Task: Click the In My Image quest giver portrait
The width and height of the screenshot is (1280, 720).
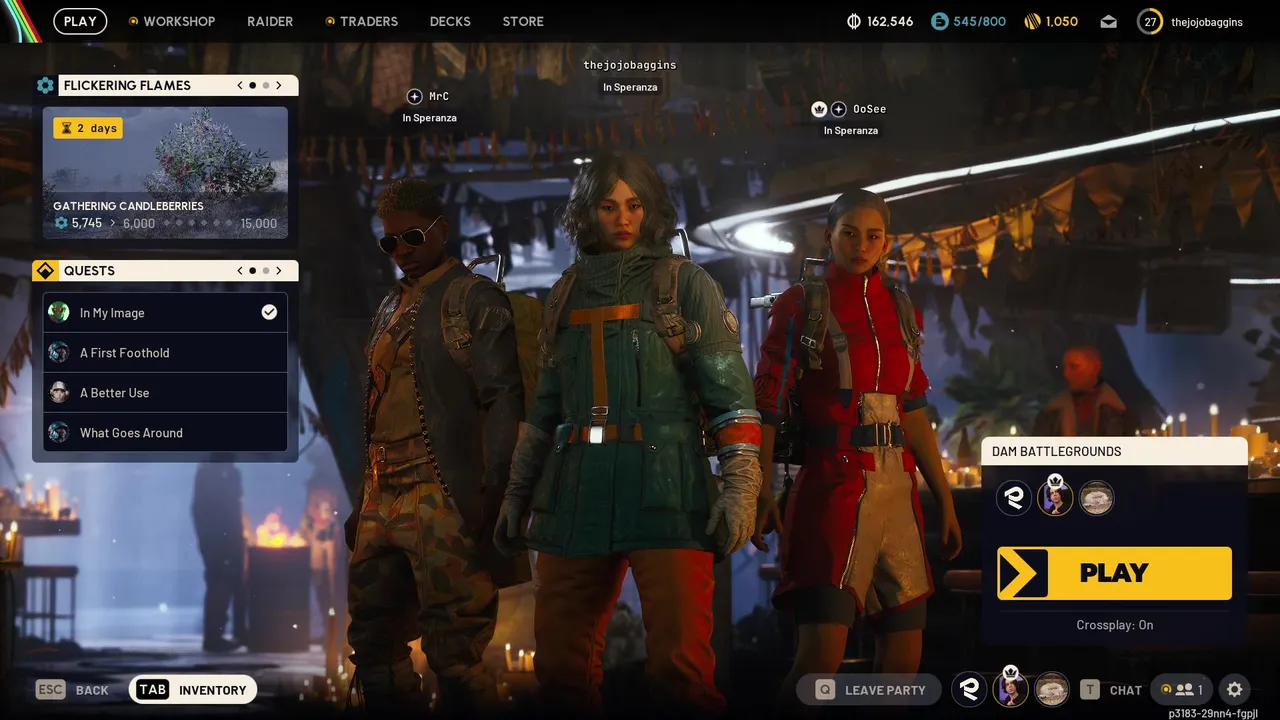Action: [59, 312]
